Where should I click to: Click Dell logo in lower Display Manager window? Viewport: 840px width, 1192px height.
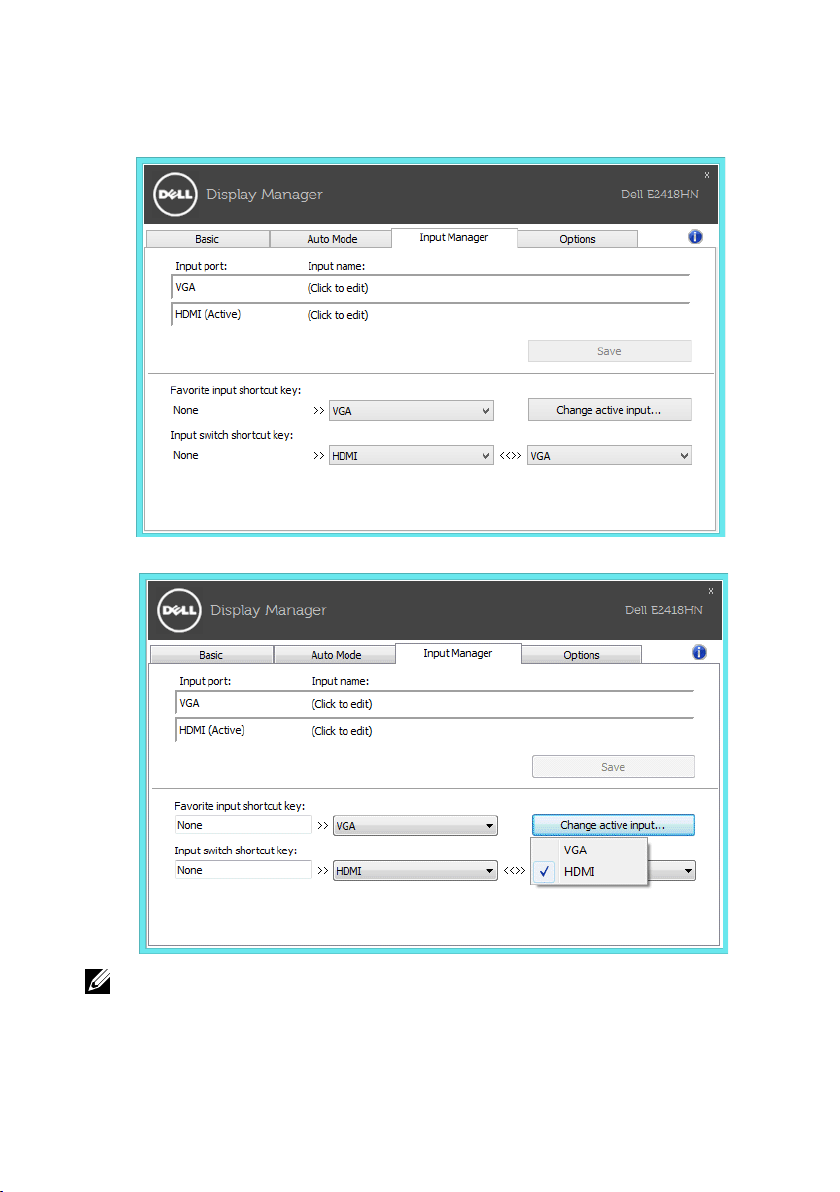point(179,610)
